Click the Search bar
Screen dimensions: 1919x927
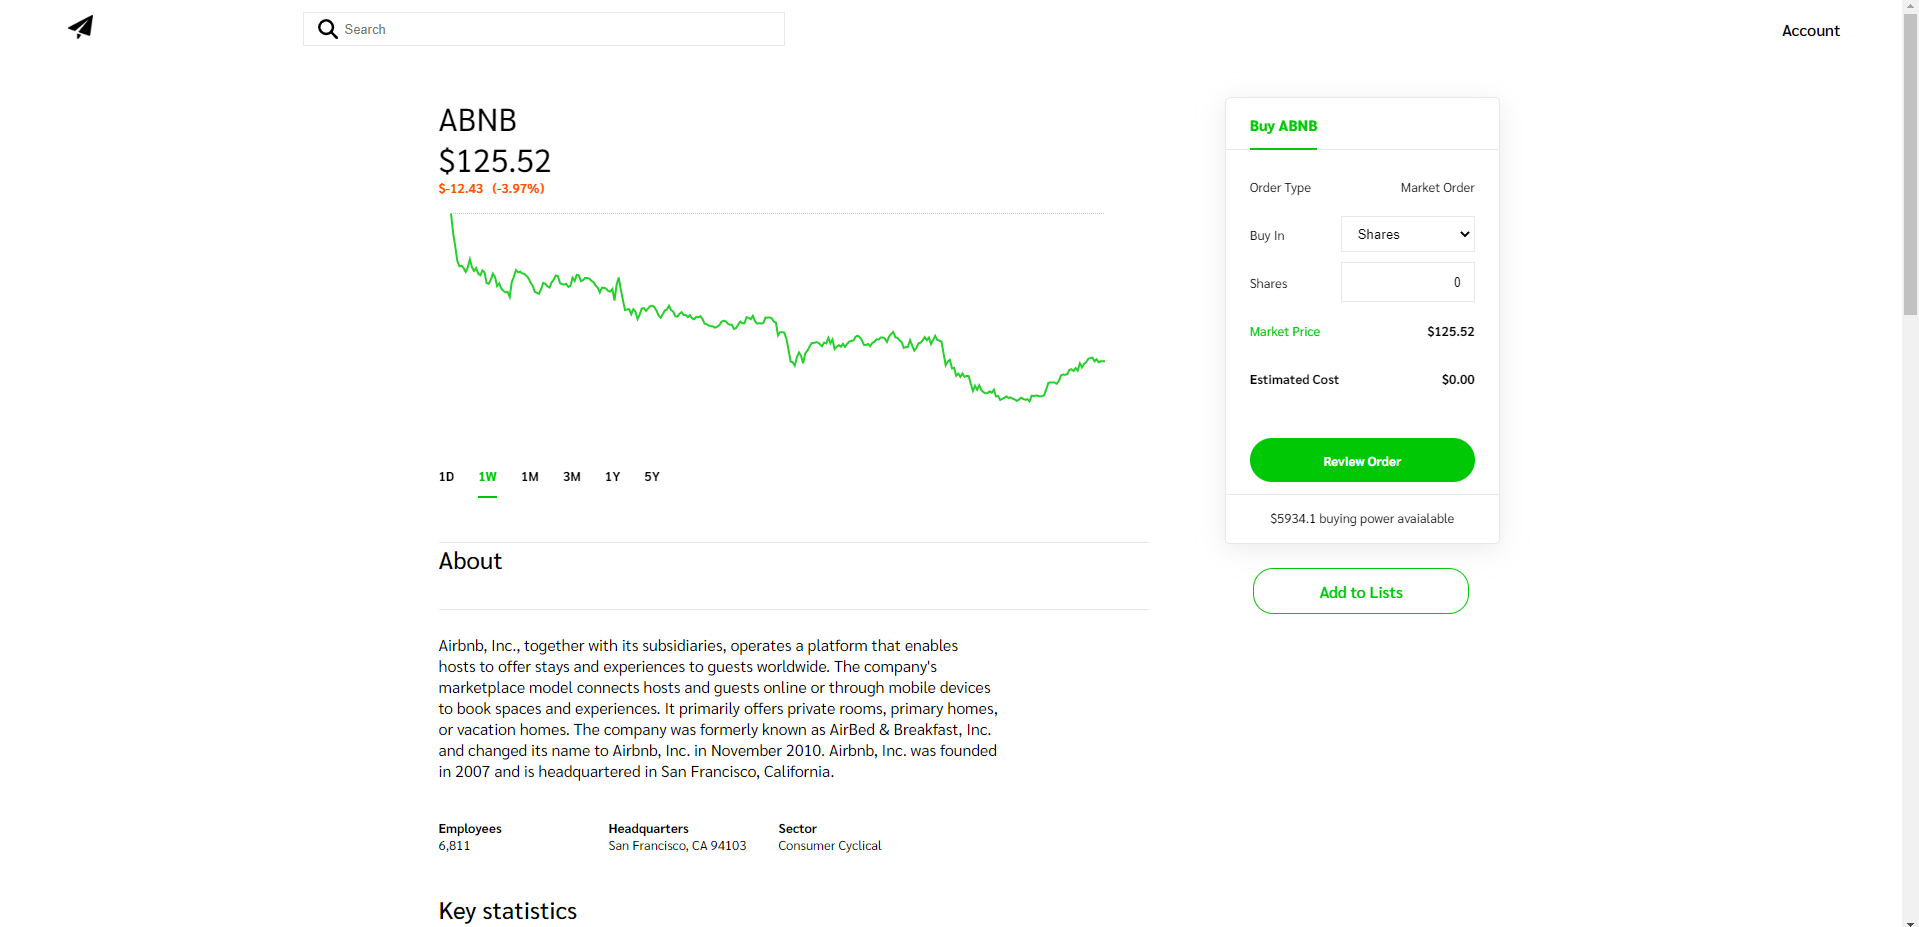(543, 29)
